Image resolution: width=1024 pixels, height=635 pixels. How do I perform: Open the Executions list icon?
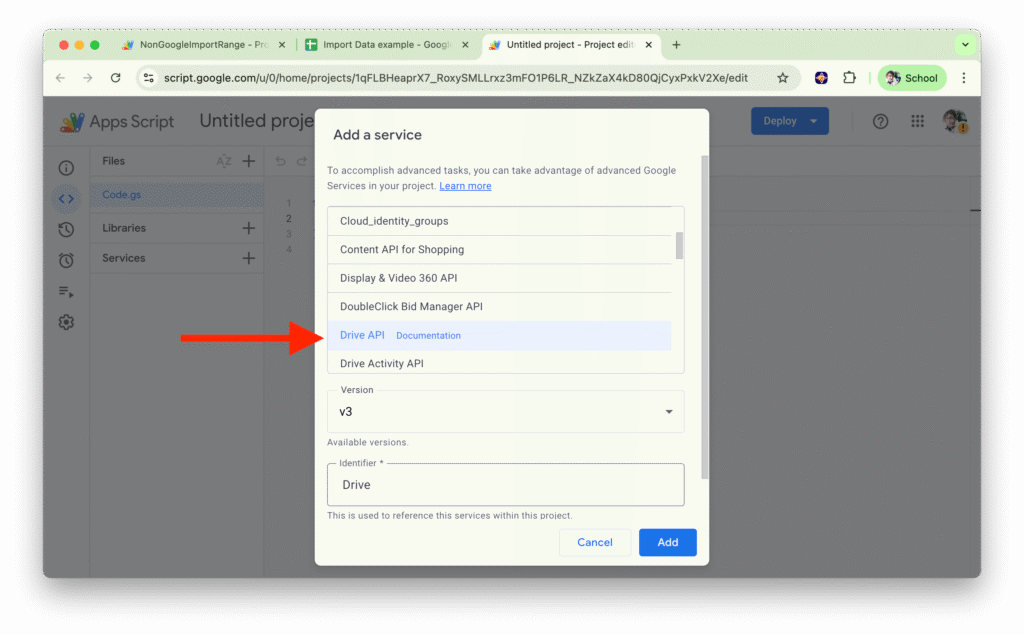[x=66, y=292]
